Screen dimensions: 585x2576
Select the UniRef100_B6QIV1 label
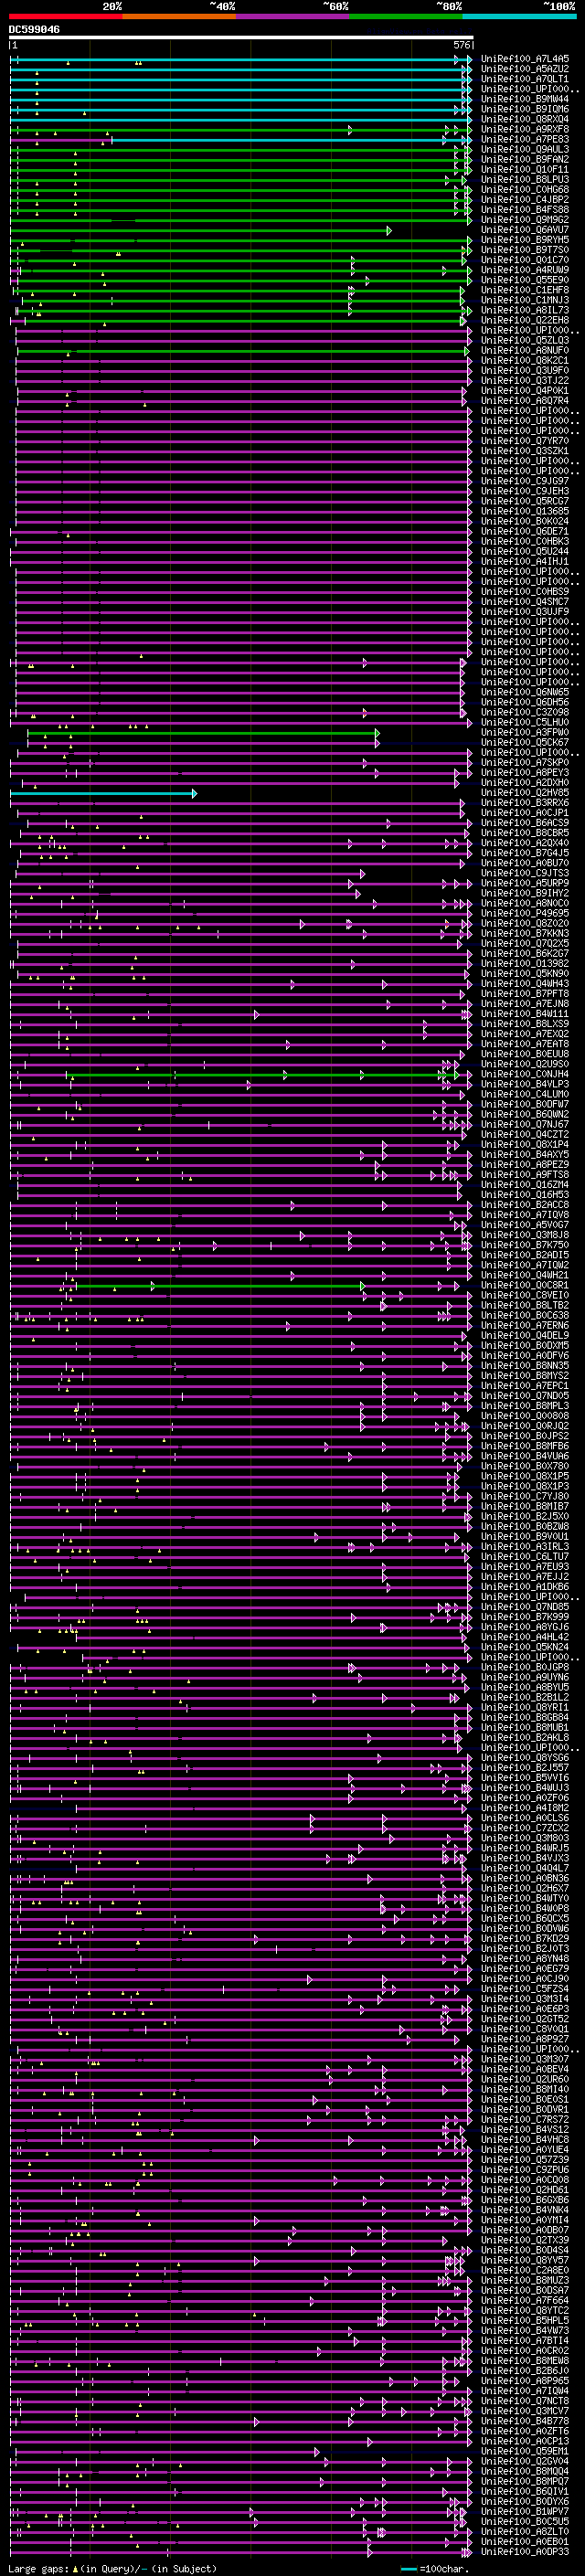(524, 2491)
